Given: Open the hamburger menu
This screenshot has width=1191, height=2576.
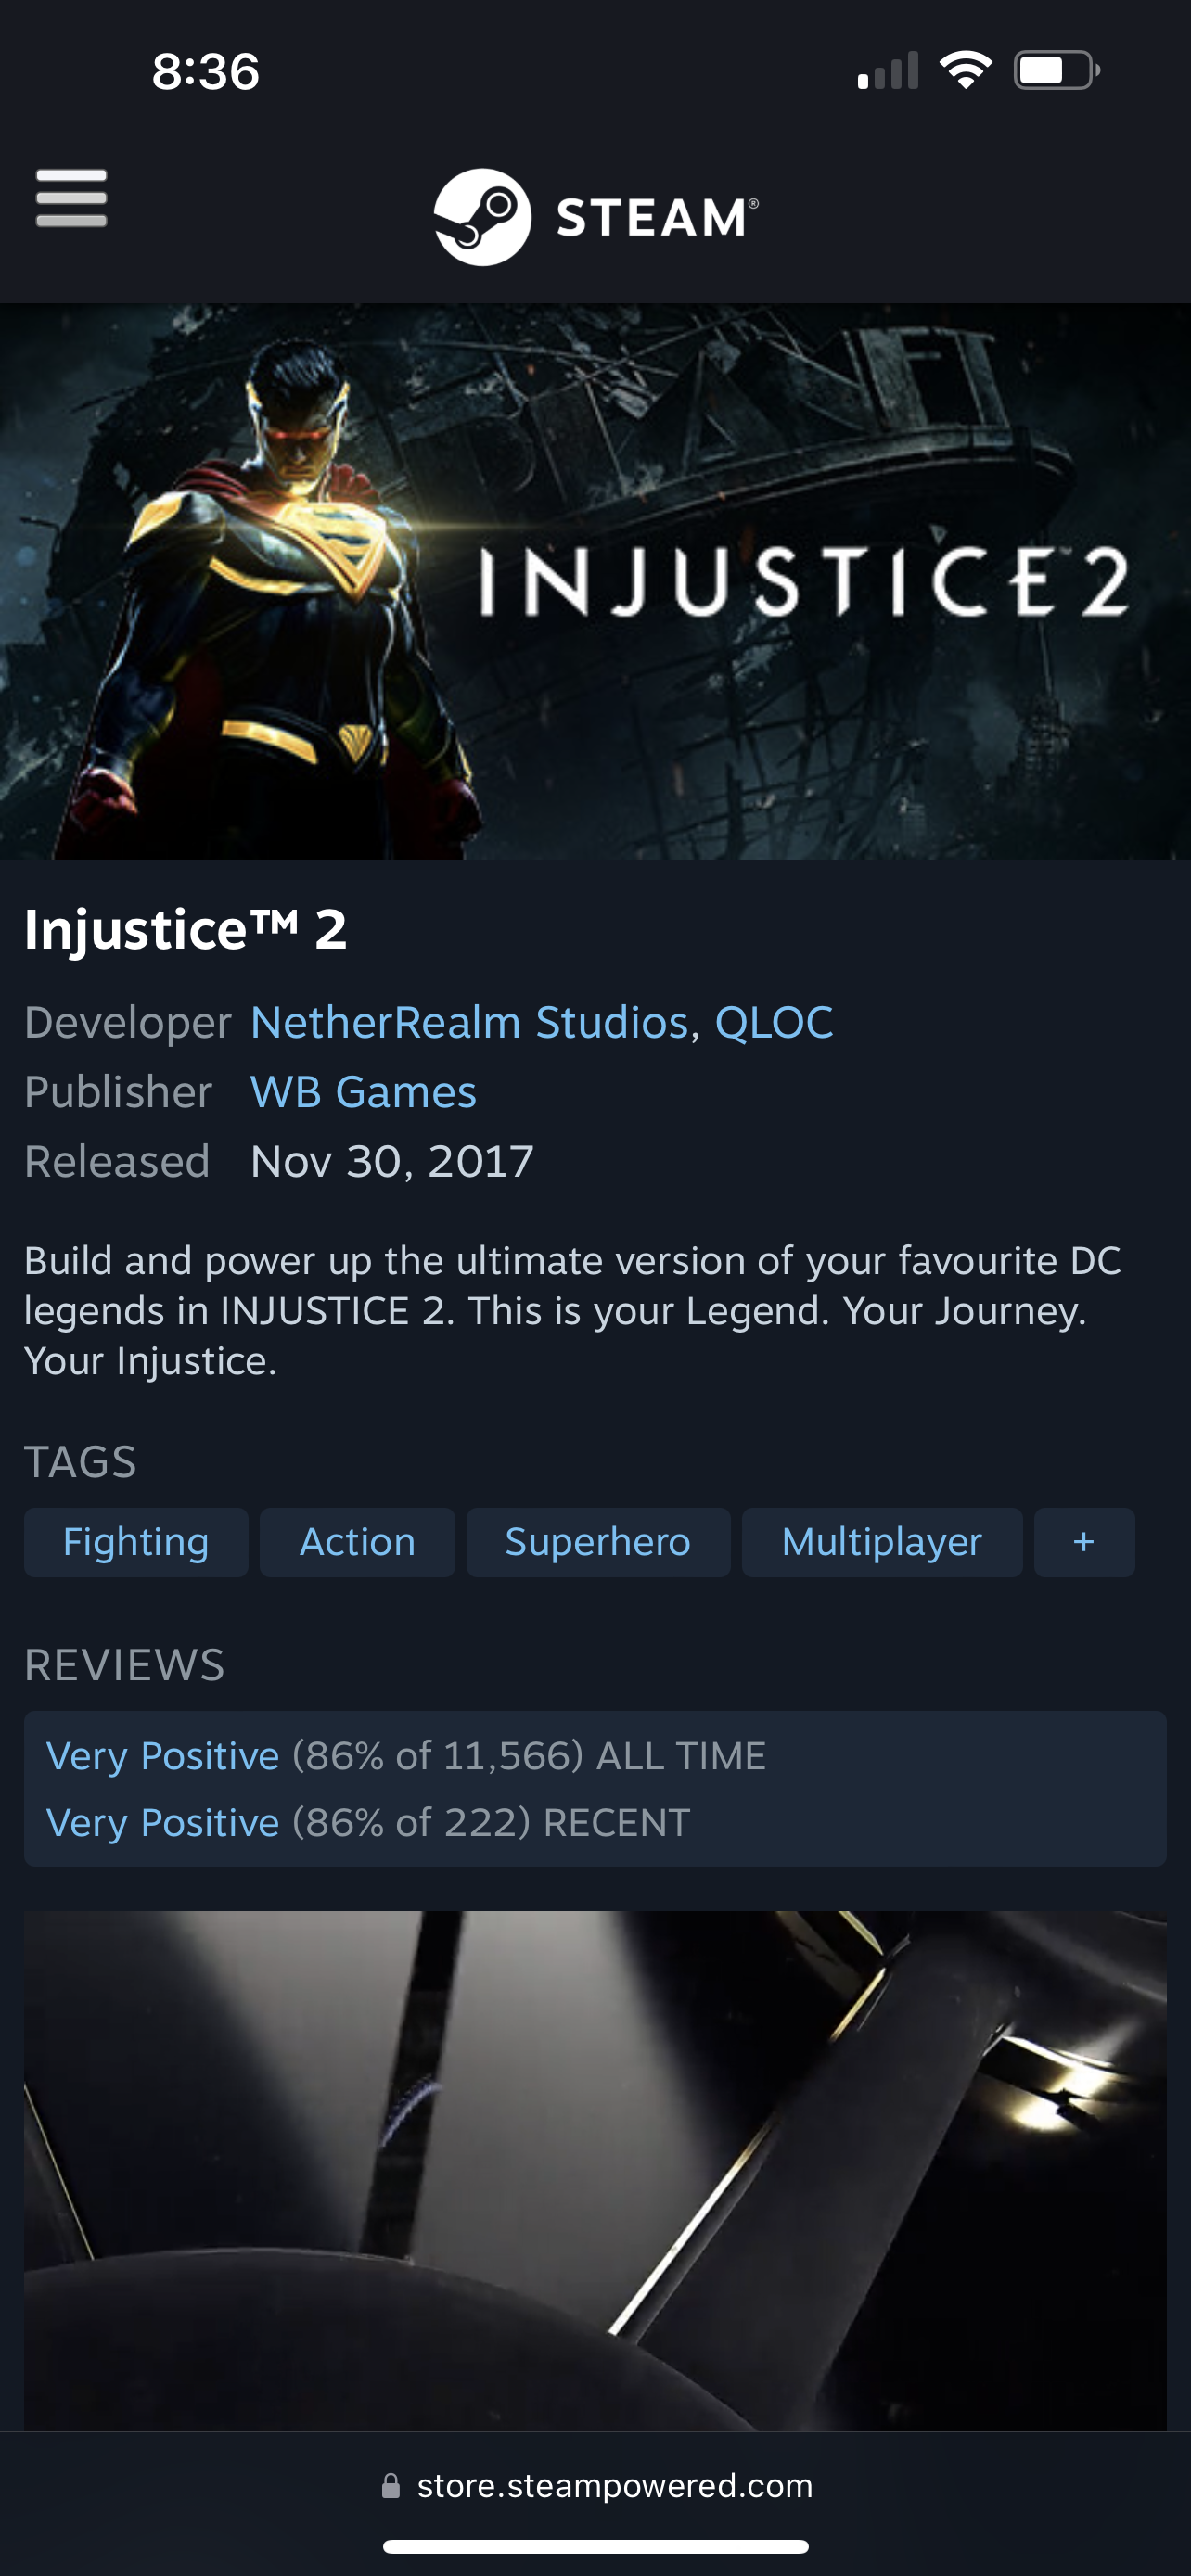Looking at the screenshot, I should click(71, 198).
